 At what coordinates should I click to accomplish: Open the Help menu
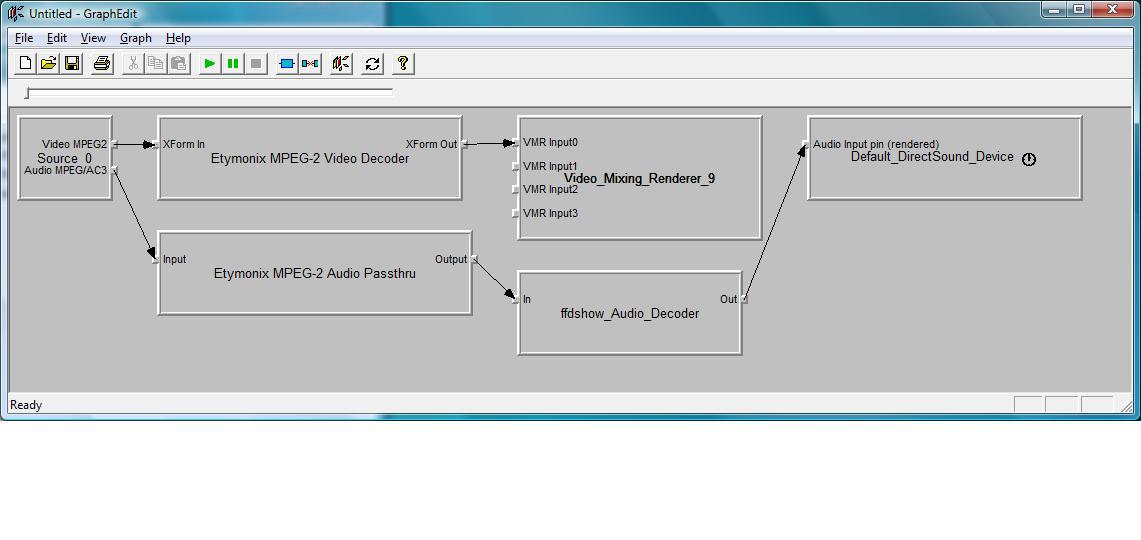pyautogui.click(x=178, y=38)
